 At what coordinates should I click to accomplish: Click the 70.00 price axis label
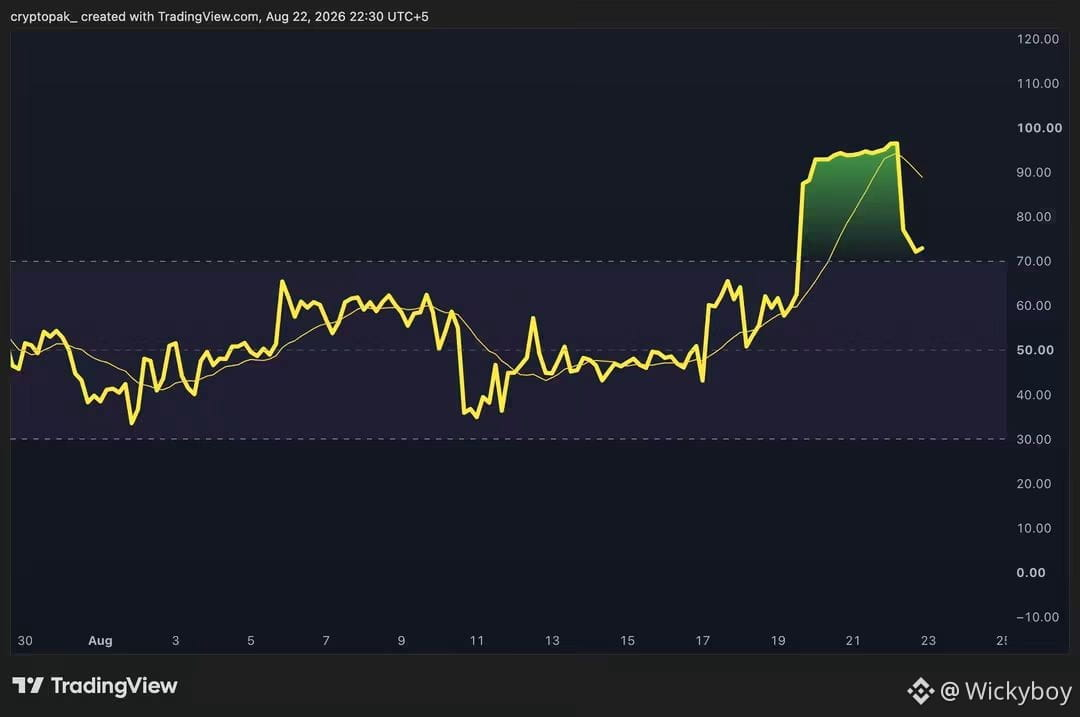coord(1034,261)
